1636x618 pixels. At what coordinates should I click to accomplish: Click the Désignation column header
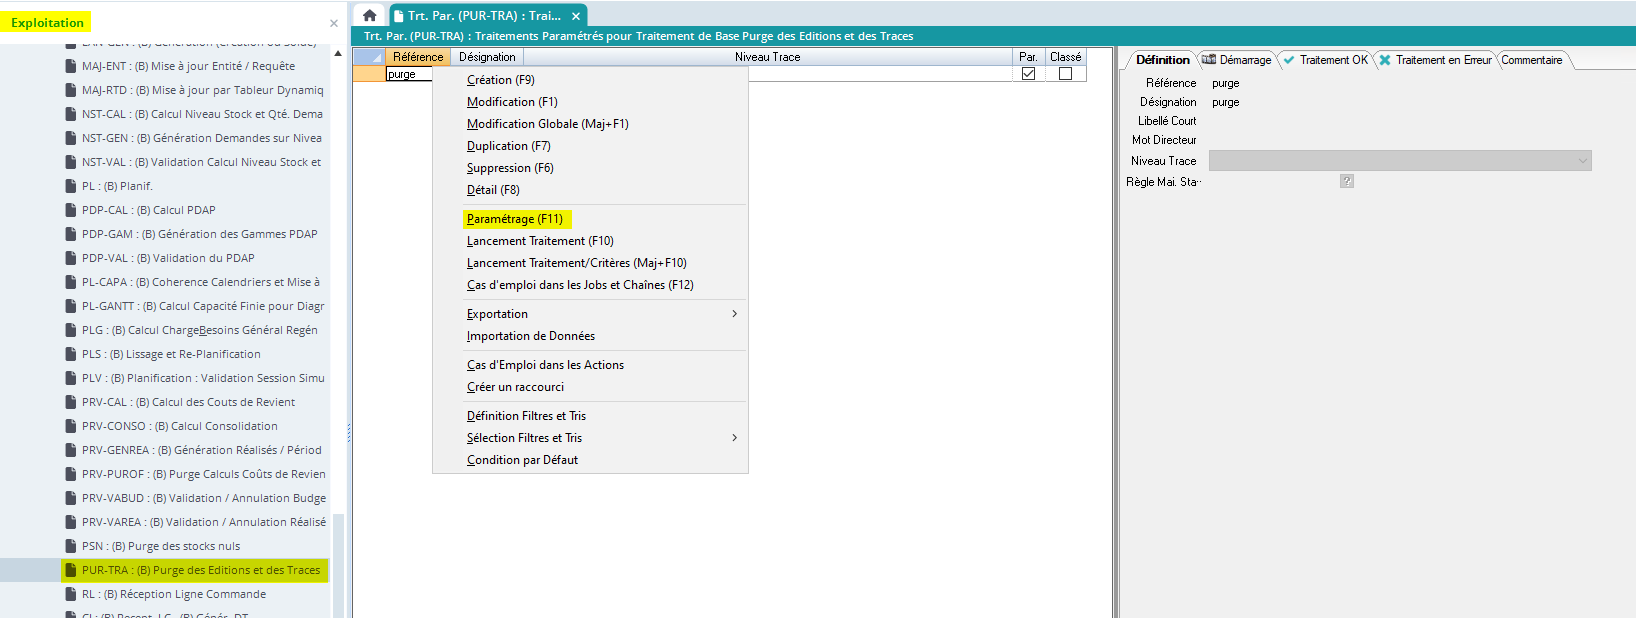[x=487, y=57]
